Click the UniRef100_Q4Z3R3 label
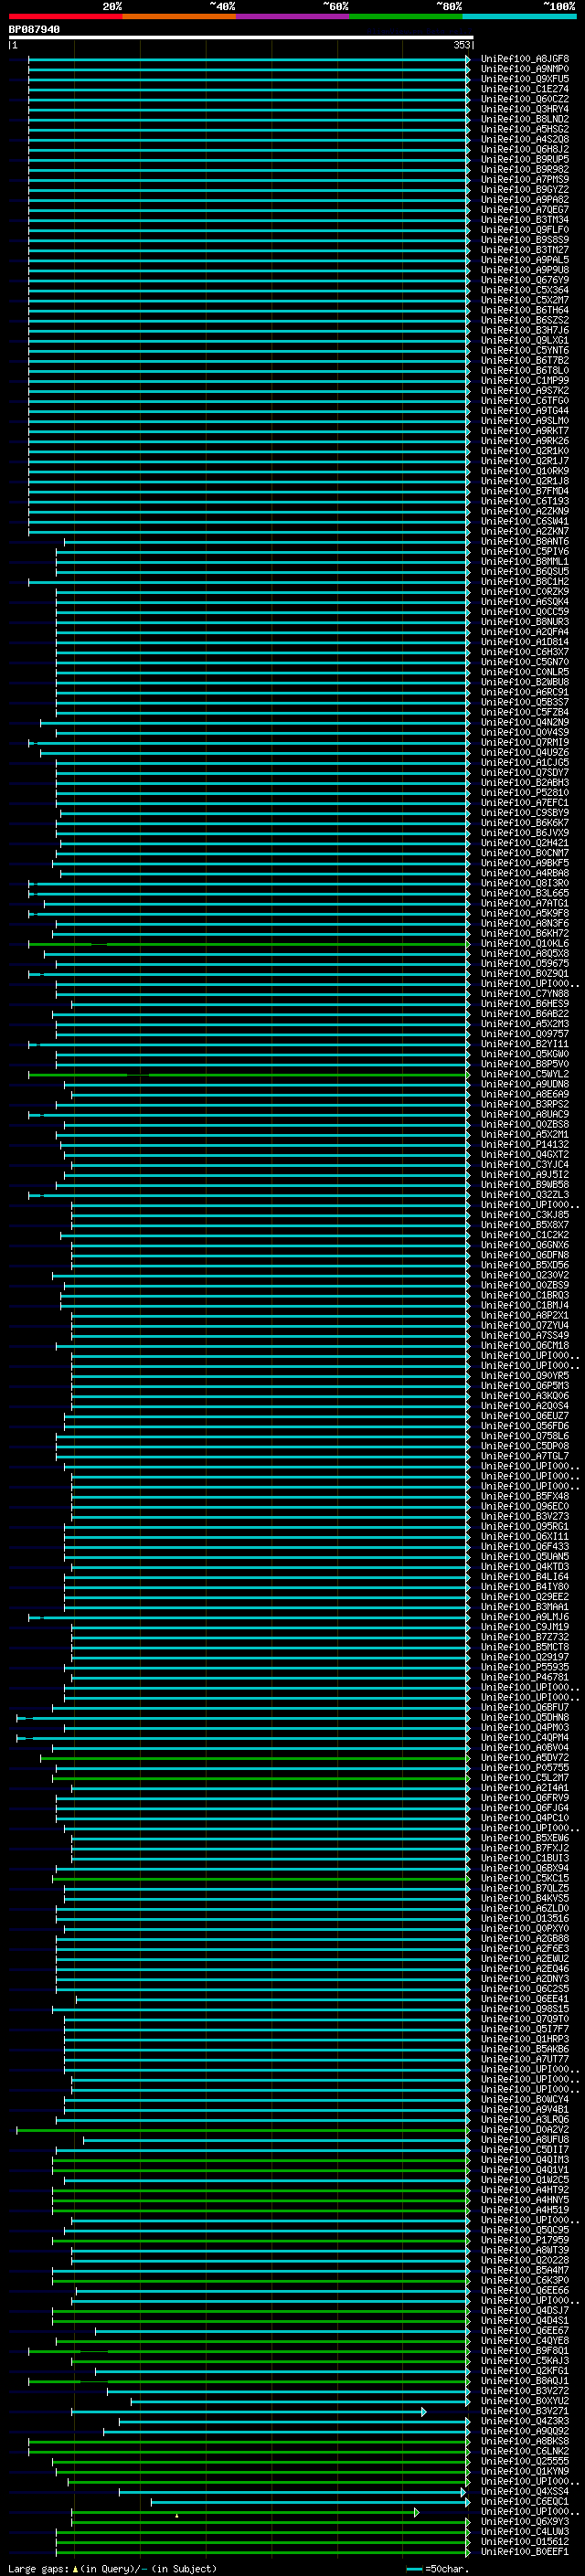Viewport: 585px width, 2576px height. point(525,2421)
